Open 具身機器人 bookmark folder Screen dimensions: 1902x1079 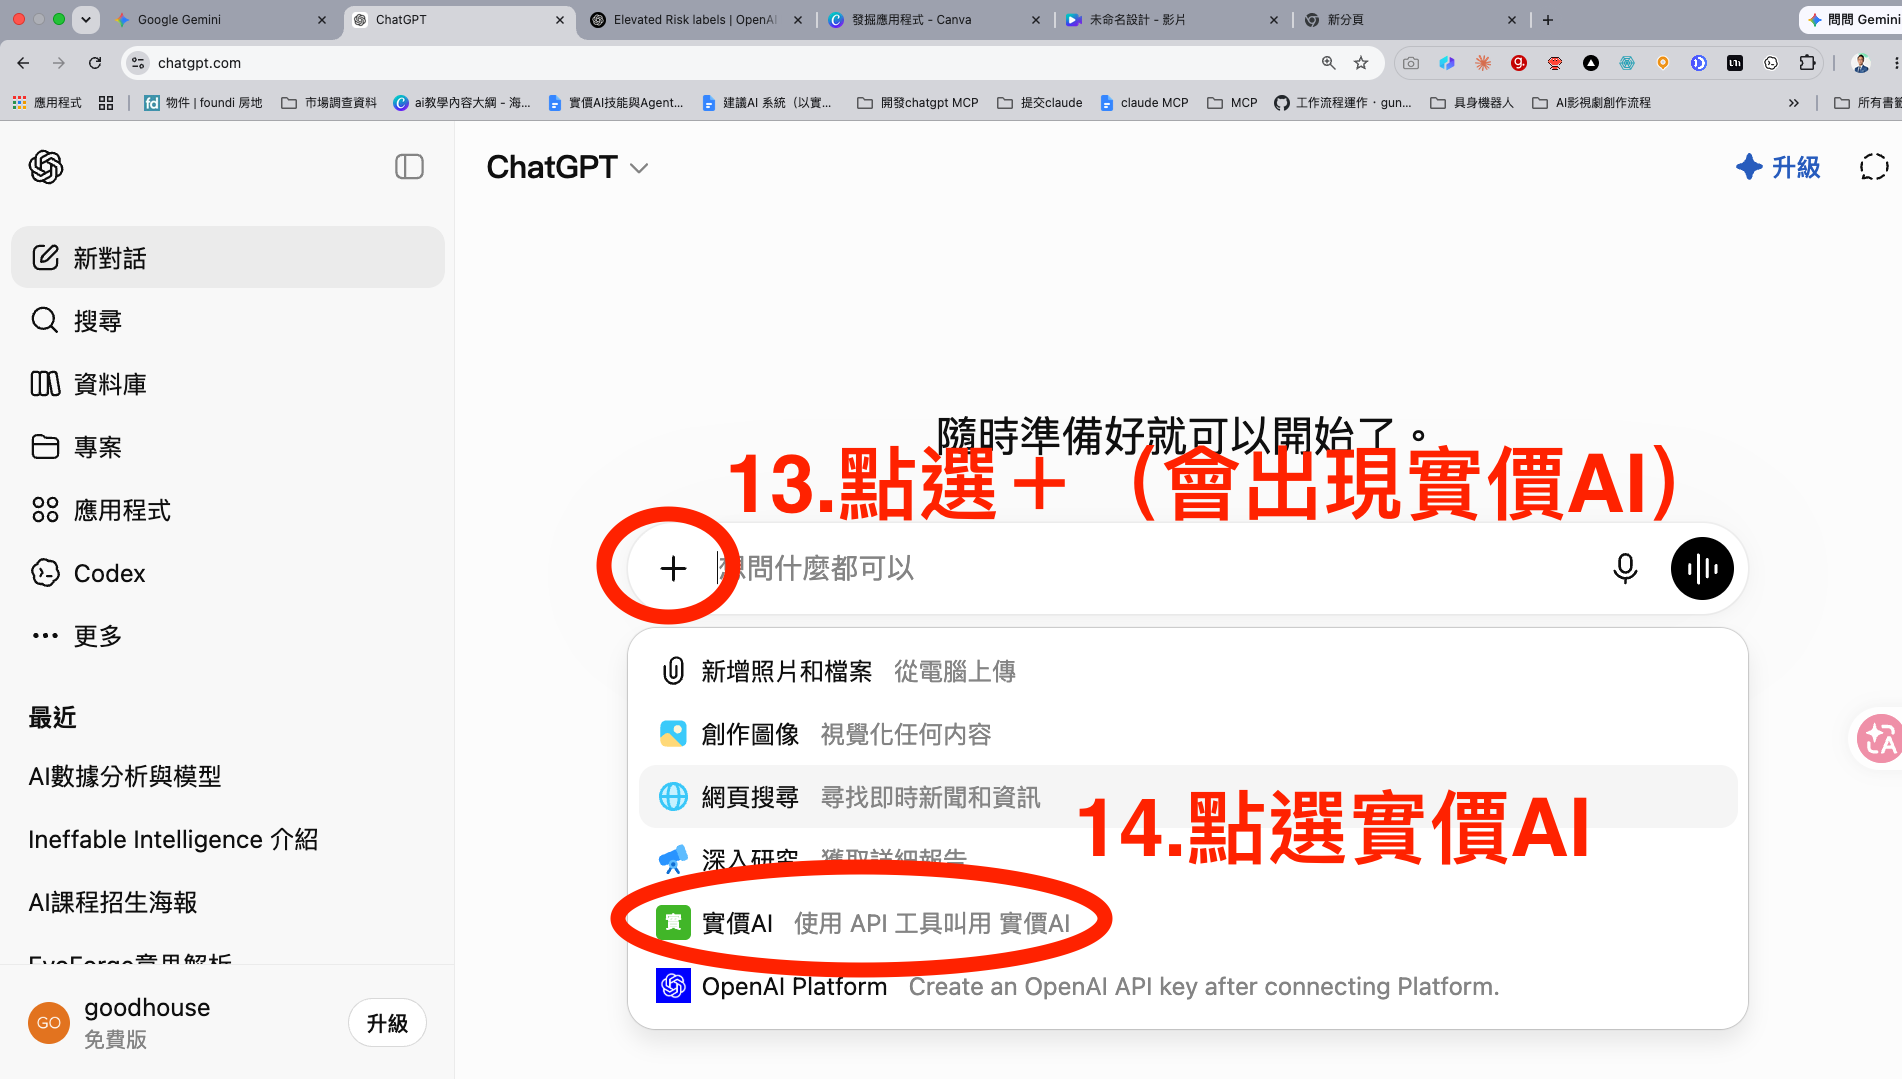click(x=1472, y=102)
